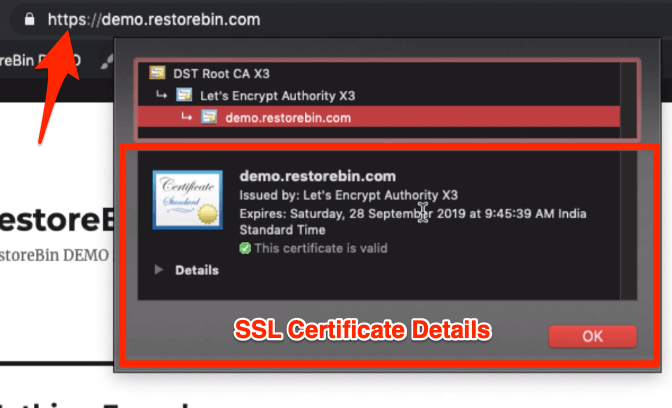This screenshot has height=408, width=672.
Task: Click bold demo.restorebin.com certificate title
Action: (x=318, y=176)
